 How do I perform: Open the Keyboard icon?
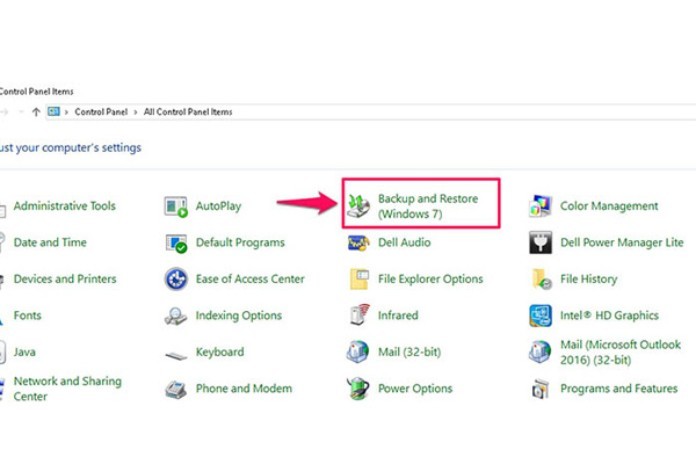[176, 355]
